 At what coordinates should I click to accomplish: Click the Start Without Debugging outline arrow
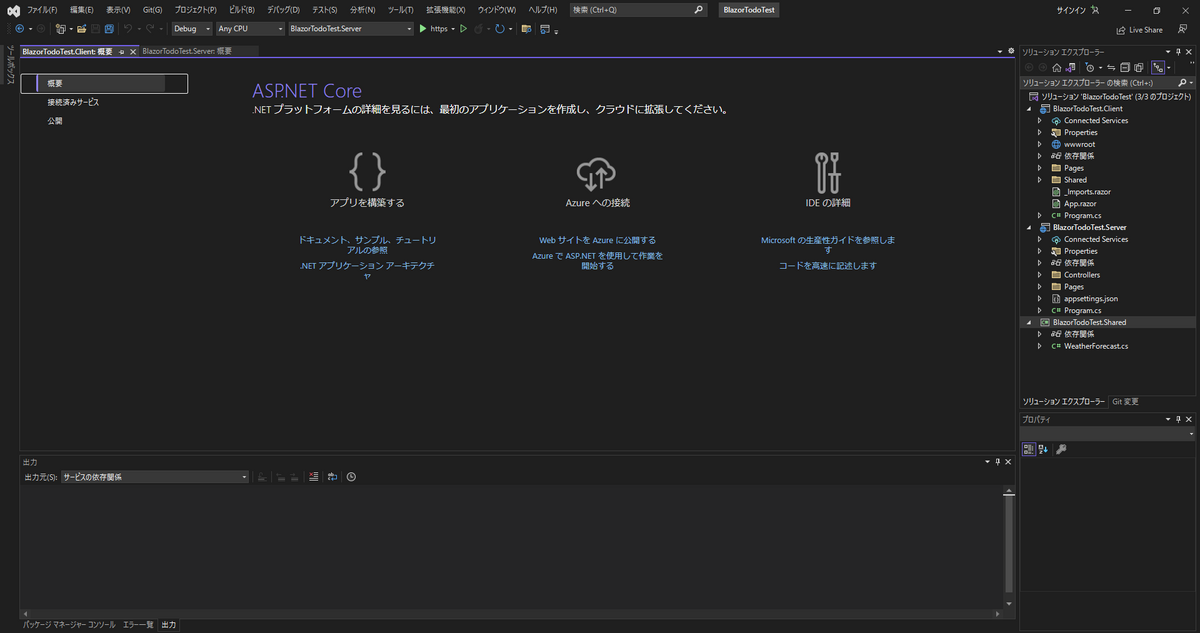pyautogui.click(x=463, y=29)
